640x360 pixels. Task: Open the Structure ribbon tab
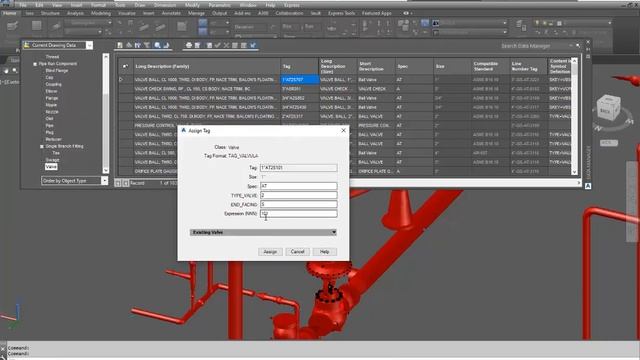tap(50, 13)
